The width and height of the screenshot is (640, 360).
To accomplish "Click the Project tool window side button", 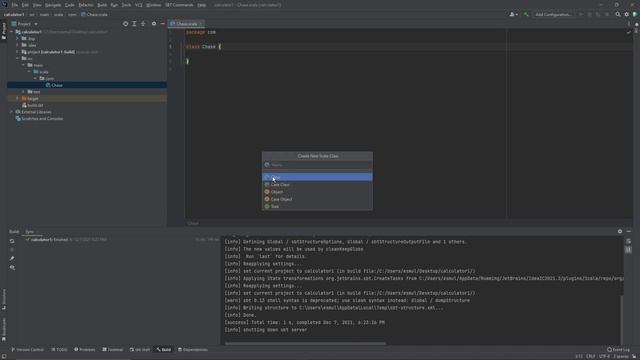I will [x=4, y=31].
